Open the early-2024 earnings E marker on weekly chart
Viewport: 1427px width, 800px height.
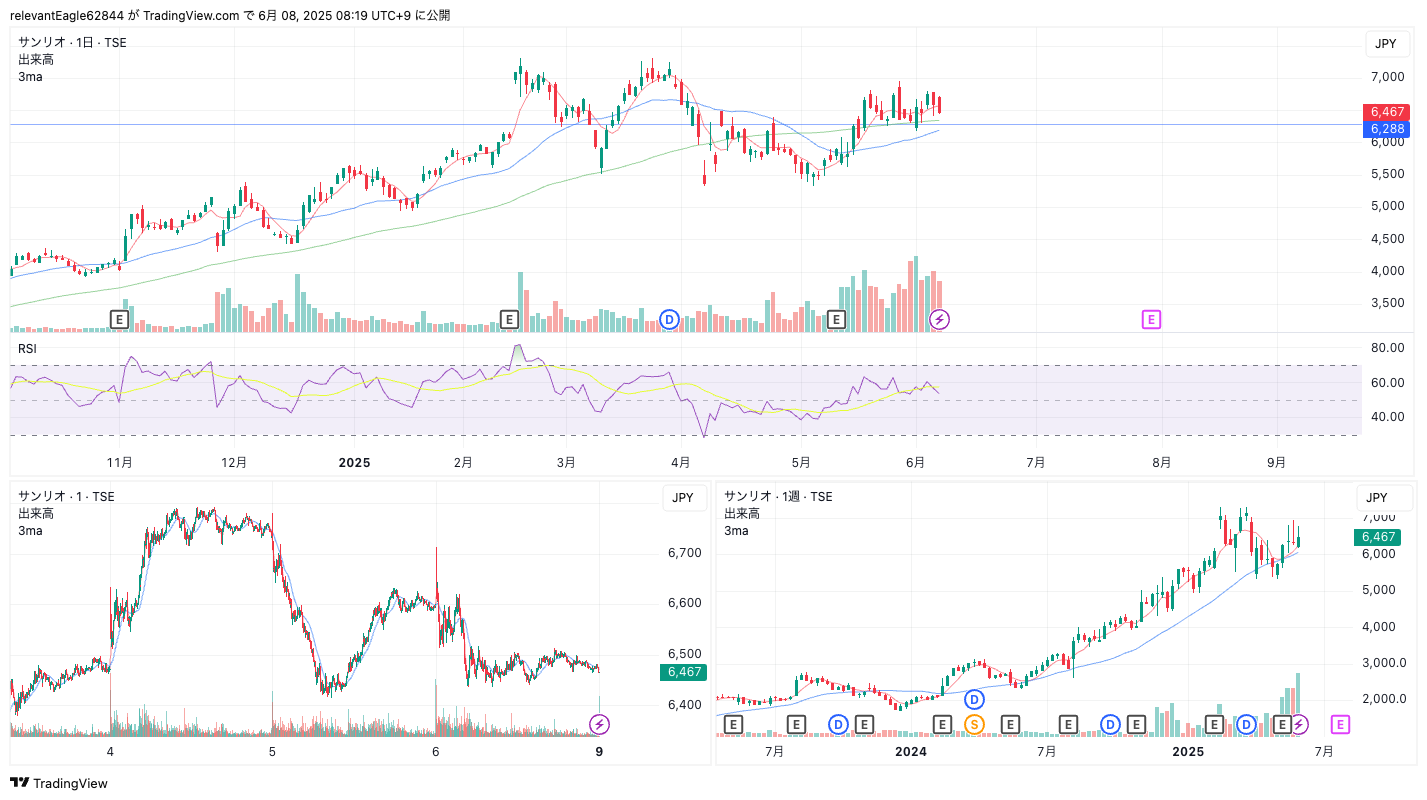tap(942, 724)
